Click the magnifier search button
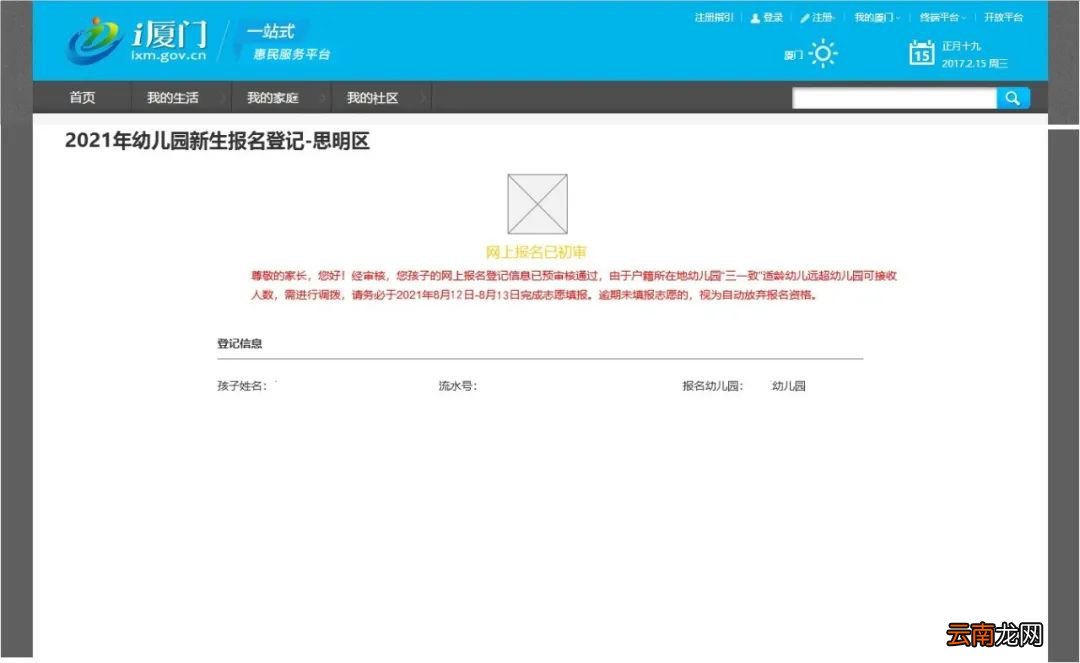The image size is (1080, 663). [1012, 98]
